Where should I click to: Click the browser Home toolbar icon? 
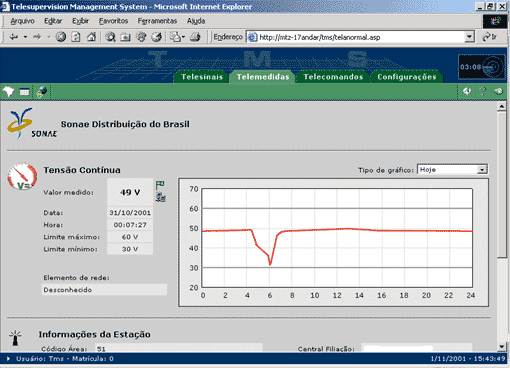[91, 37]
